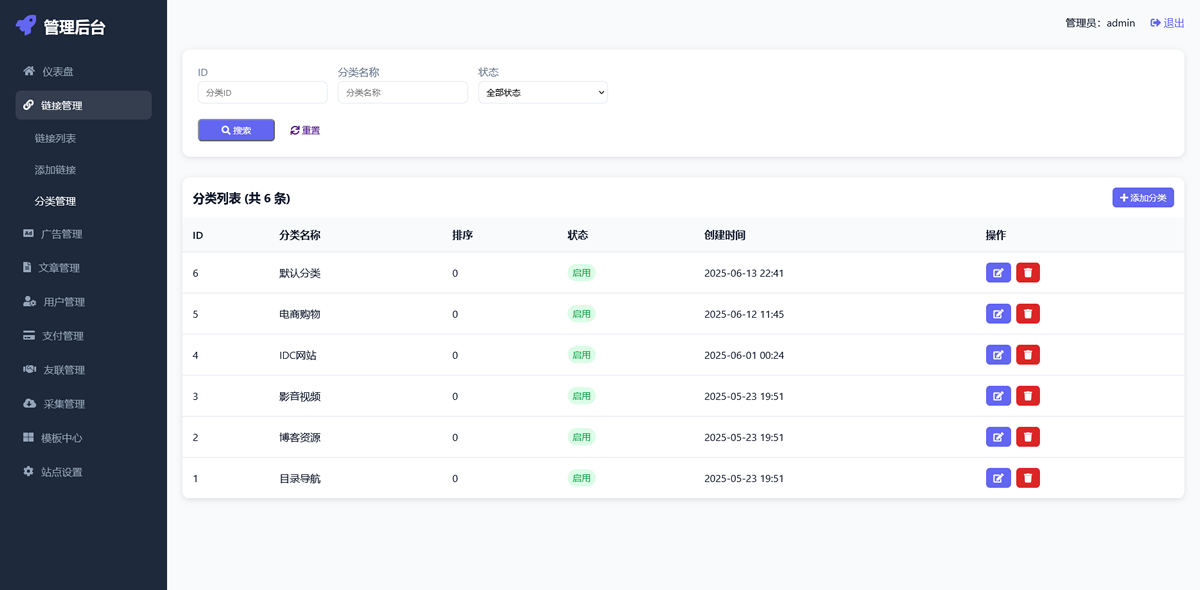Screen dimensions: 1200x590
Task: Focus the 分类ID input field
Action: [262, 93]
